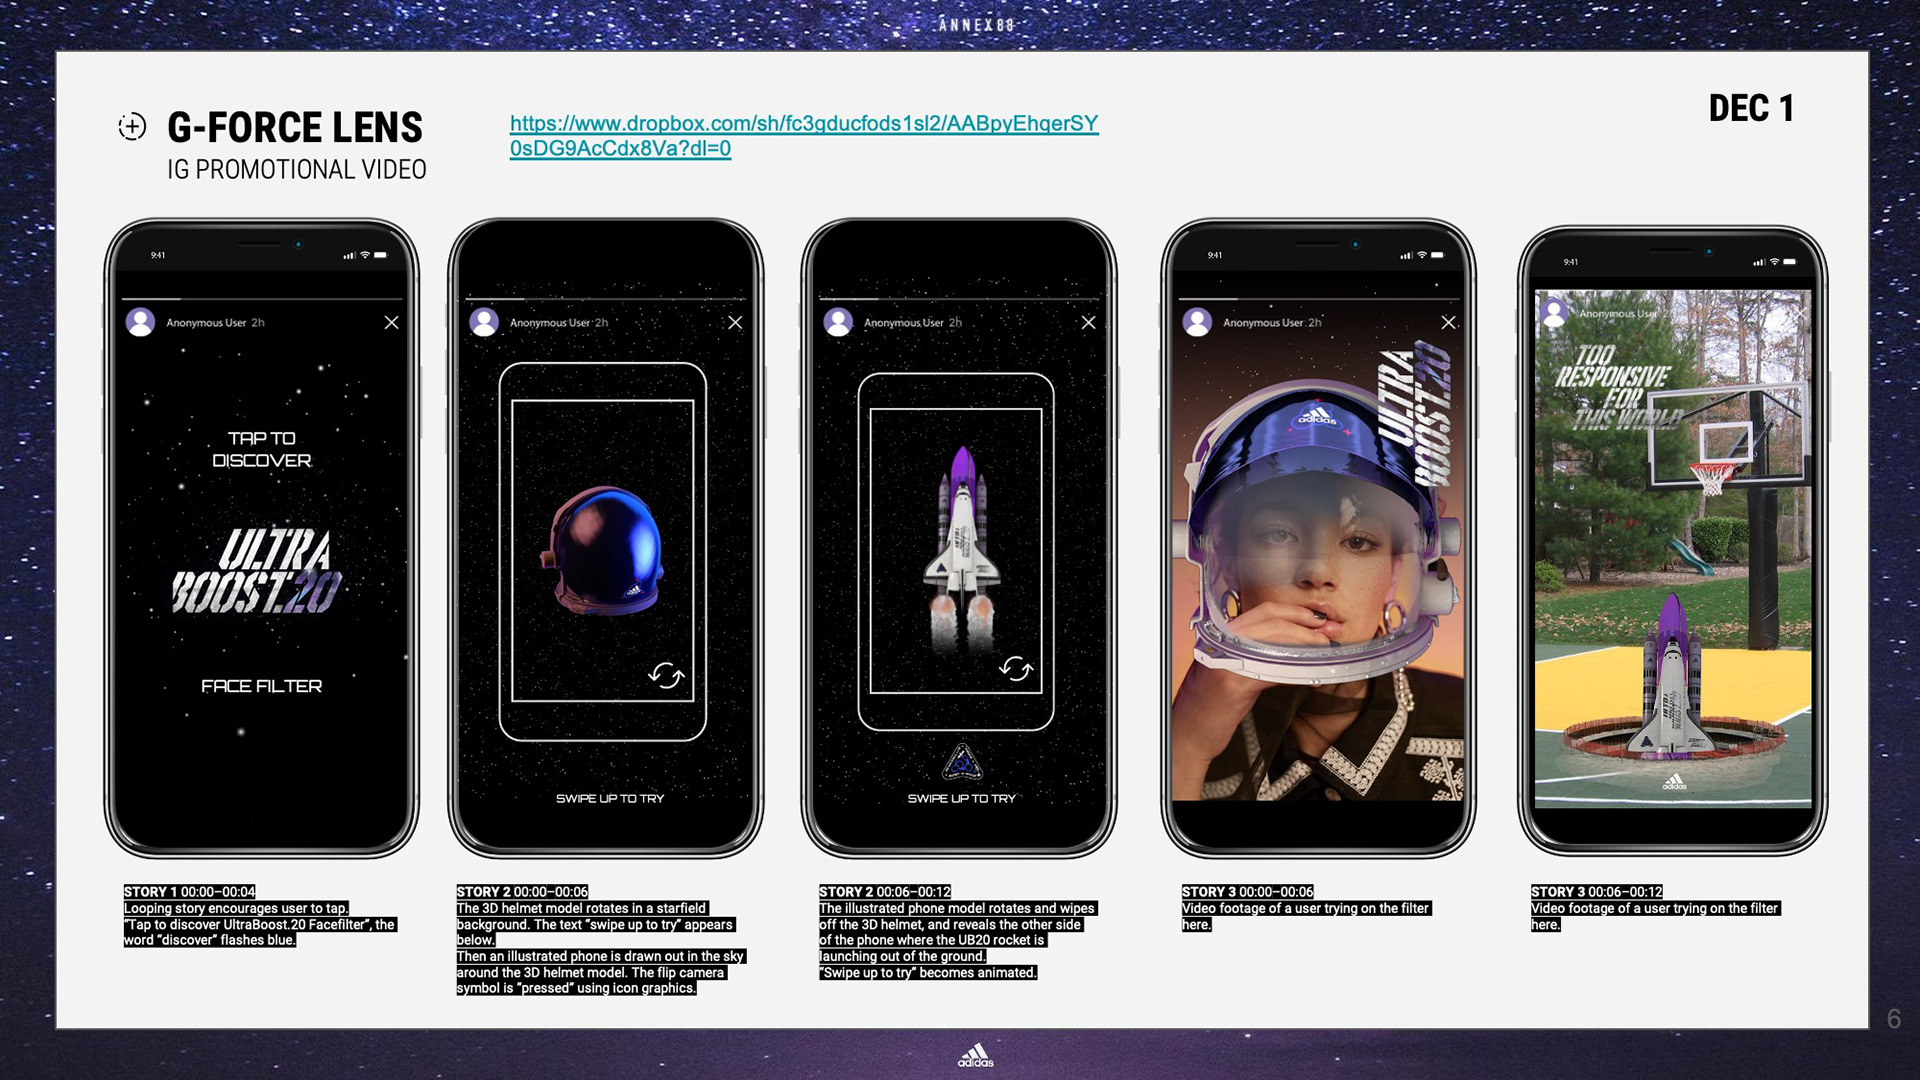The height and width of the screenshot is (1080, 1920).
Task: Click the DEC 1 date label
Action: tap(1751, 108)
